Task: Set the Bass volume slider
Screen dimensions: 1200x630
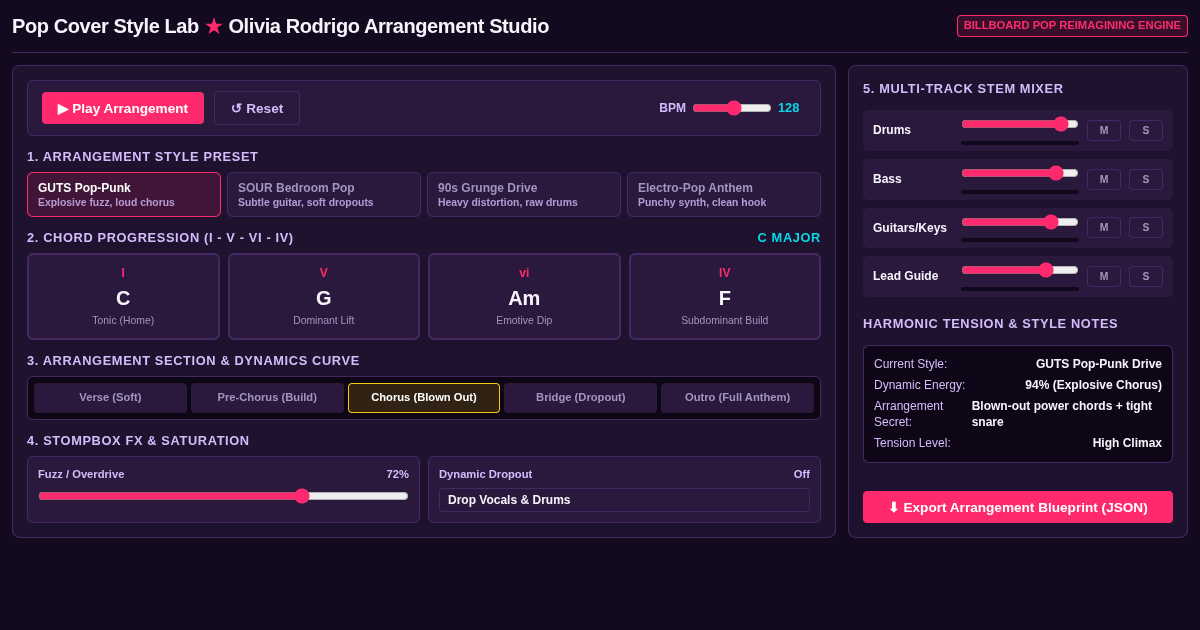Action: click(x=1020, y=173)
